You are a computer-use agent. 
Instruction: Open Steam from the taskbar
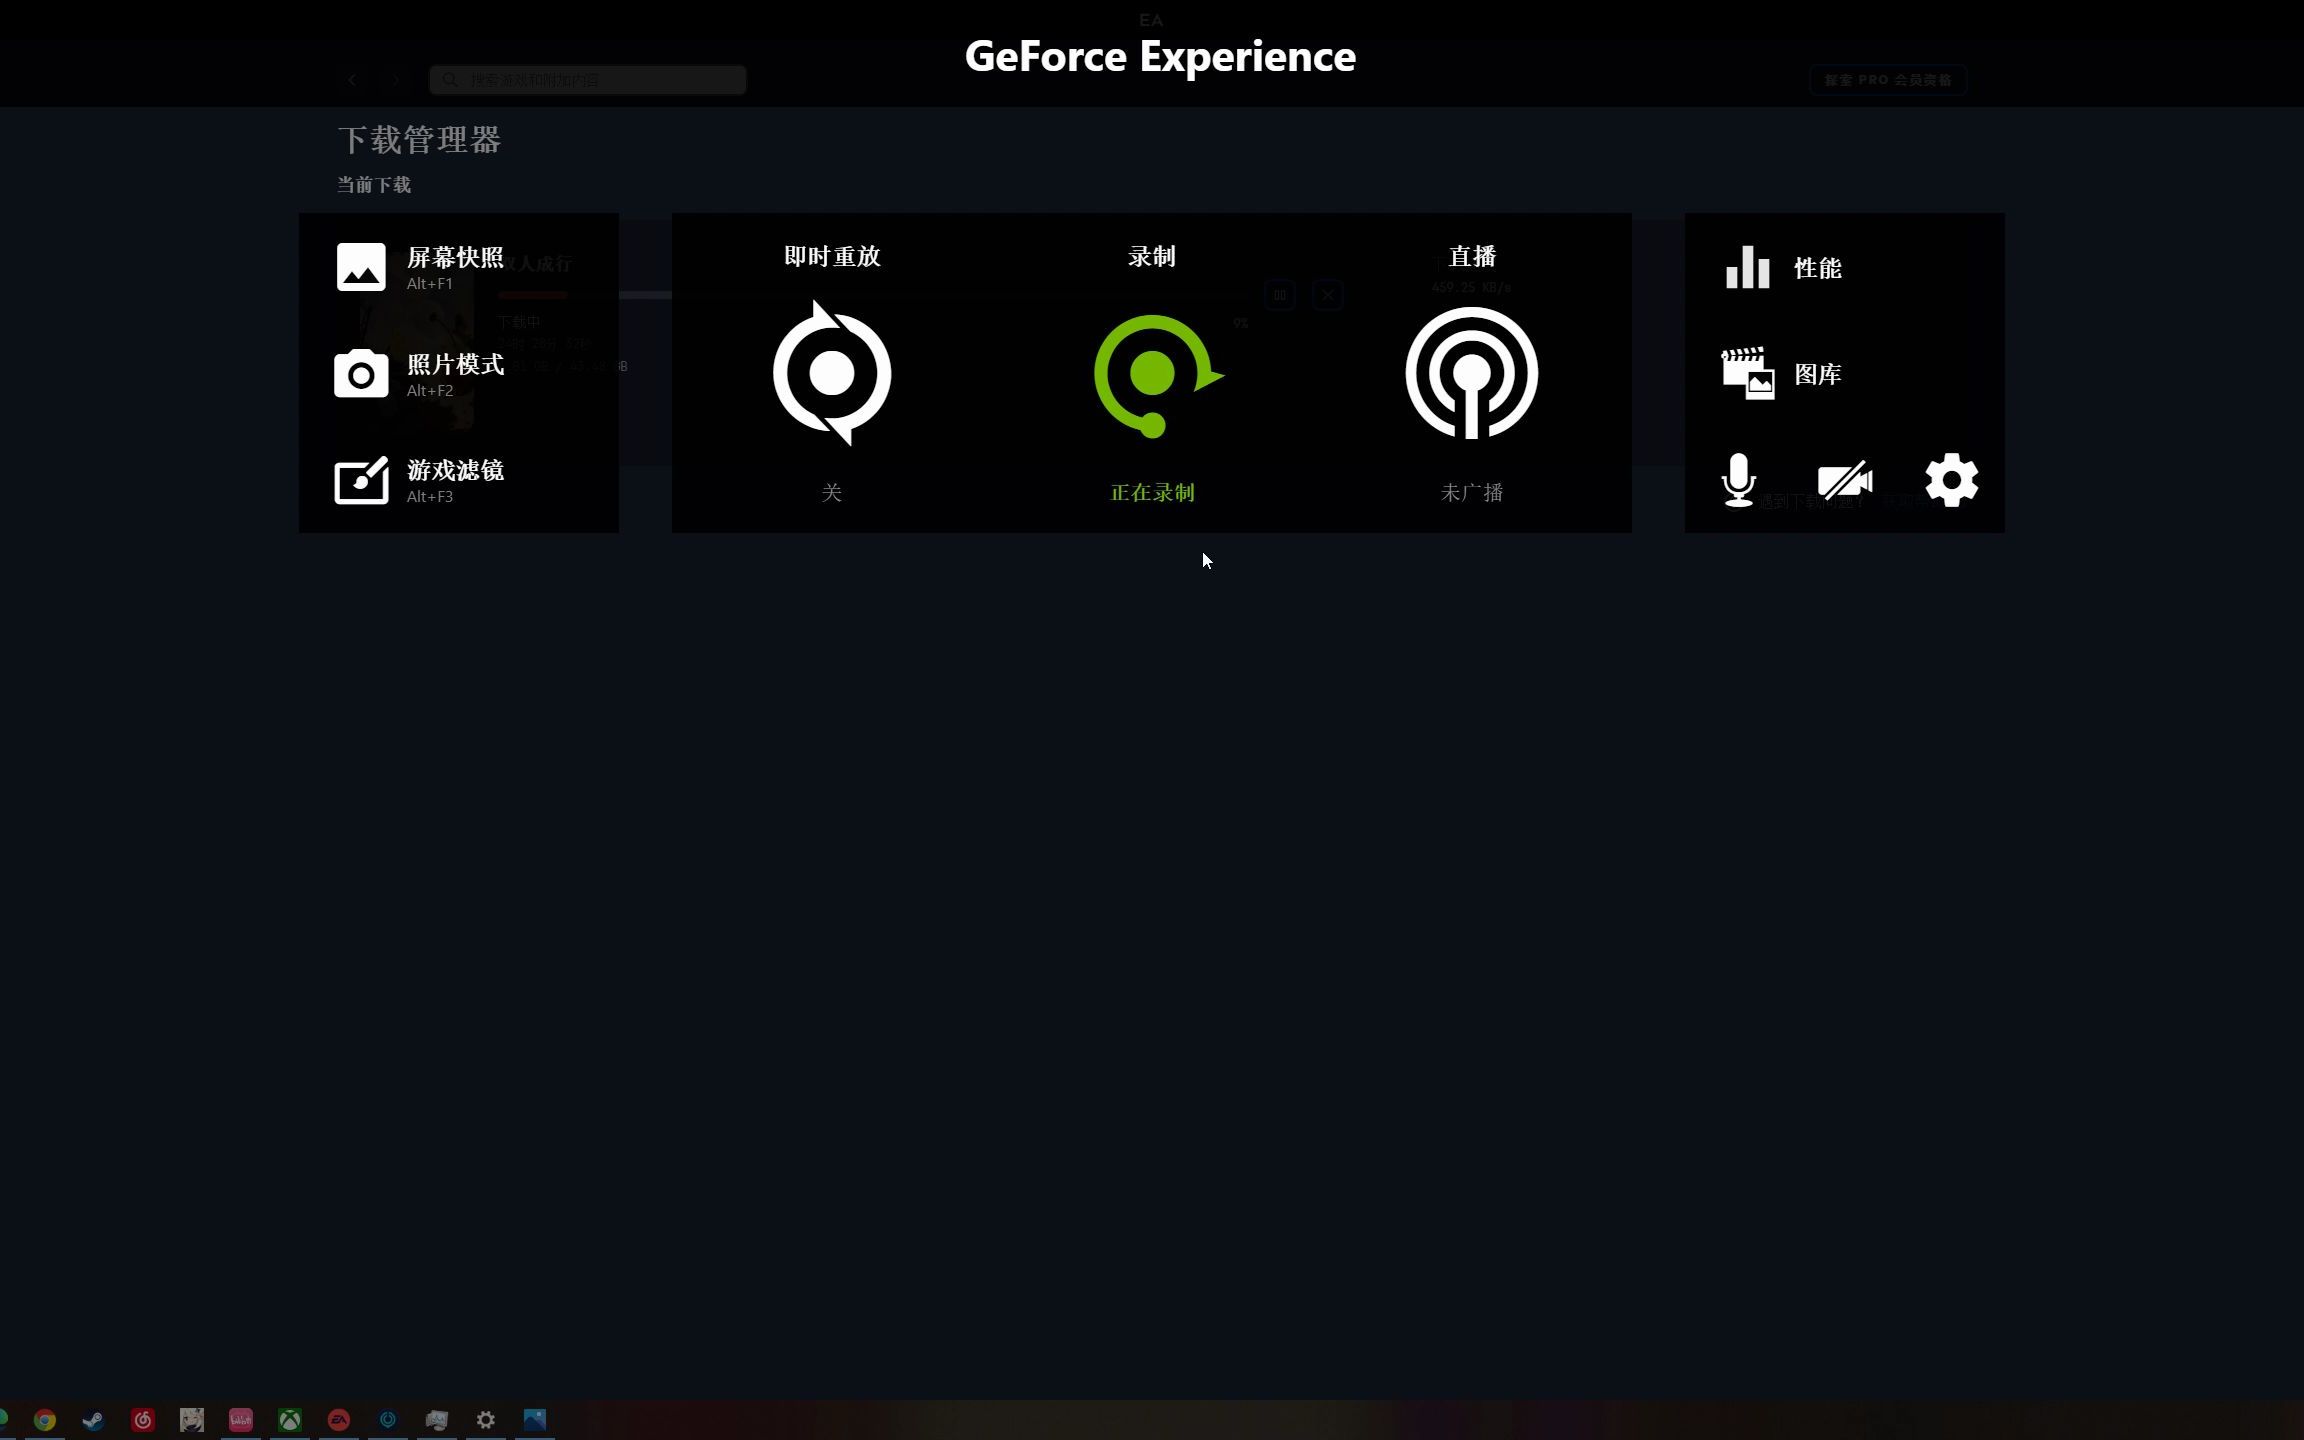[x=93, y=1420]
